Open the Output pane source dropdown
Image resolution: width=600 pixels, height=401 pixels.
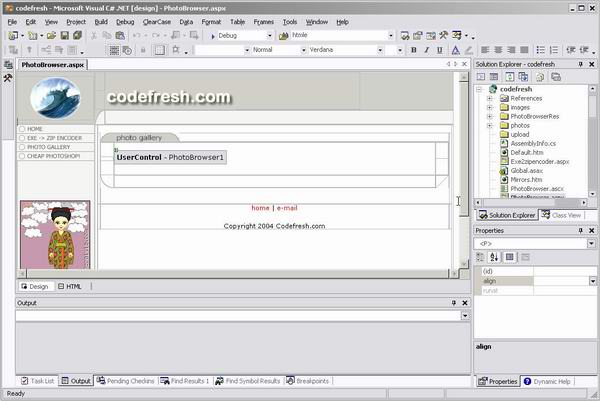[465, 316]
